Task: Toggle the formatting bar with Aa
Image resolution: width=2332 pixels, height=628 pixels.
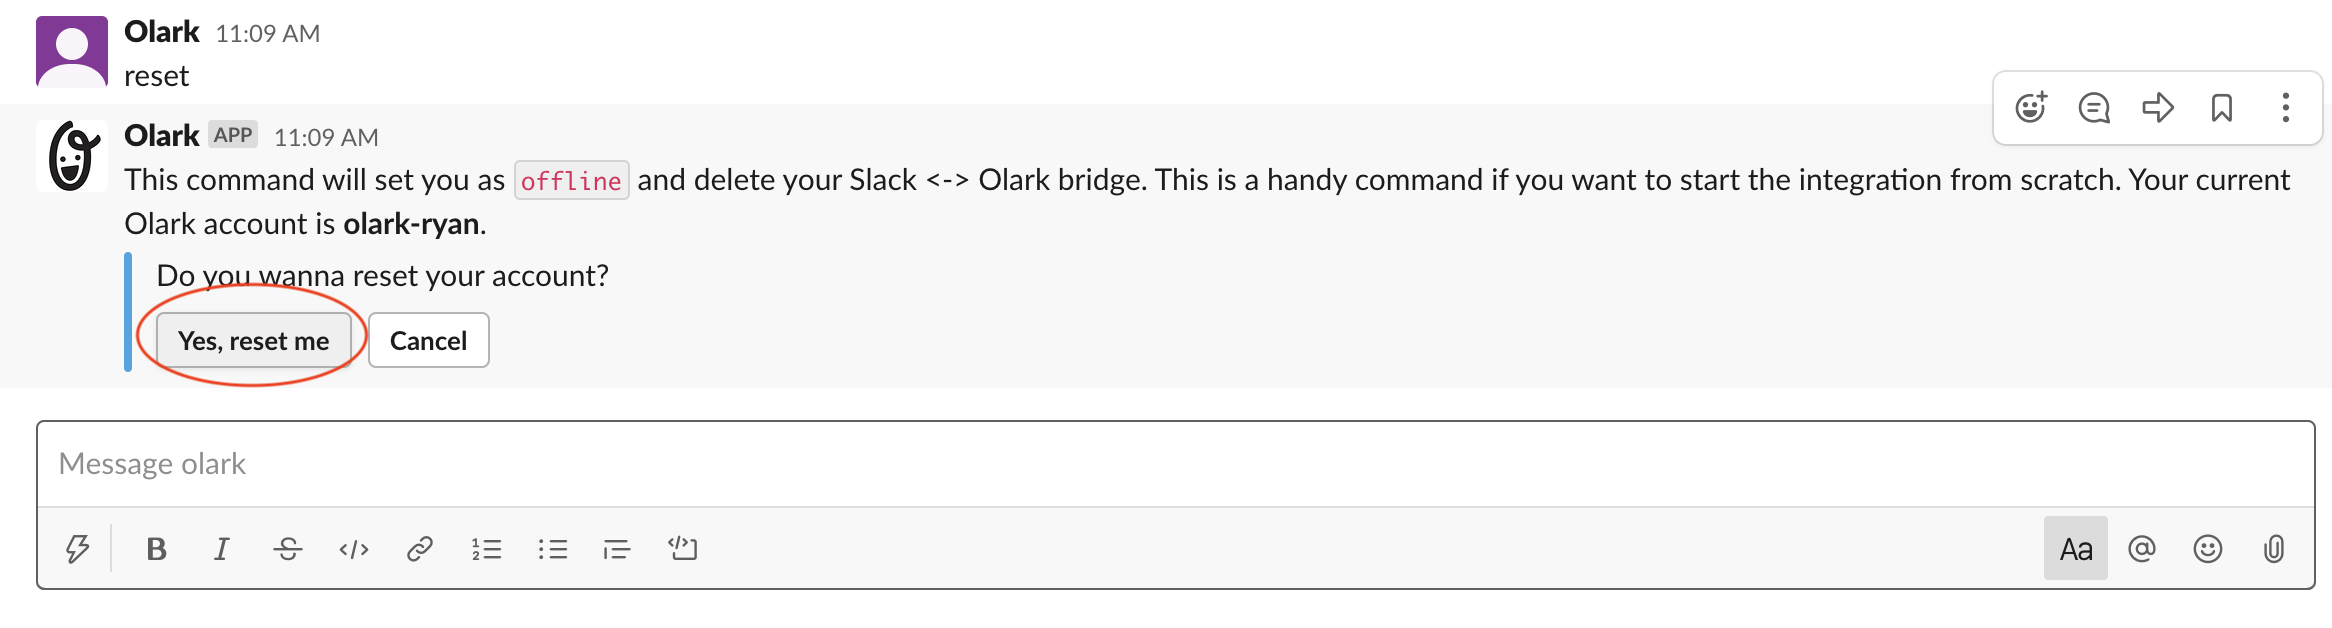Action: 2076,548
